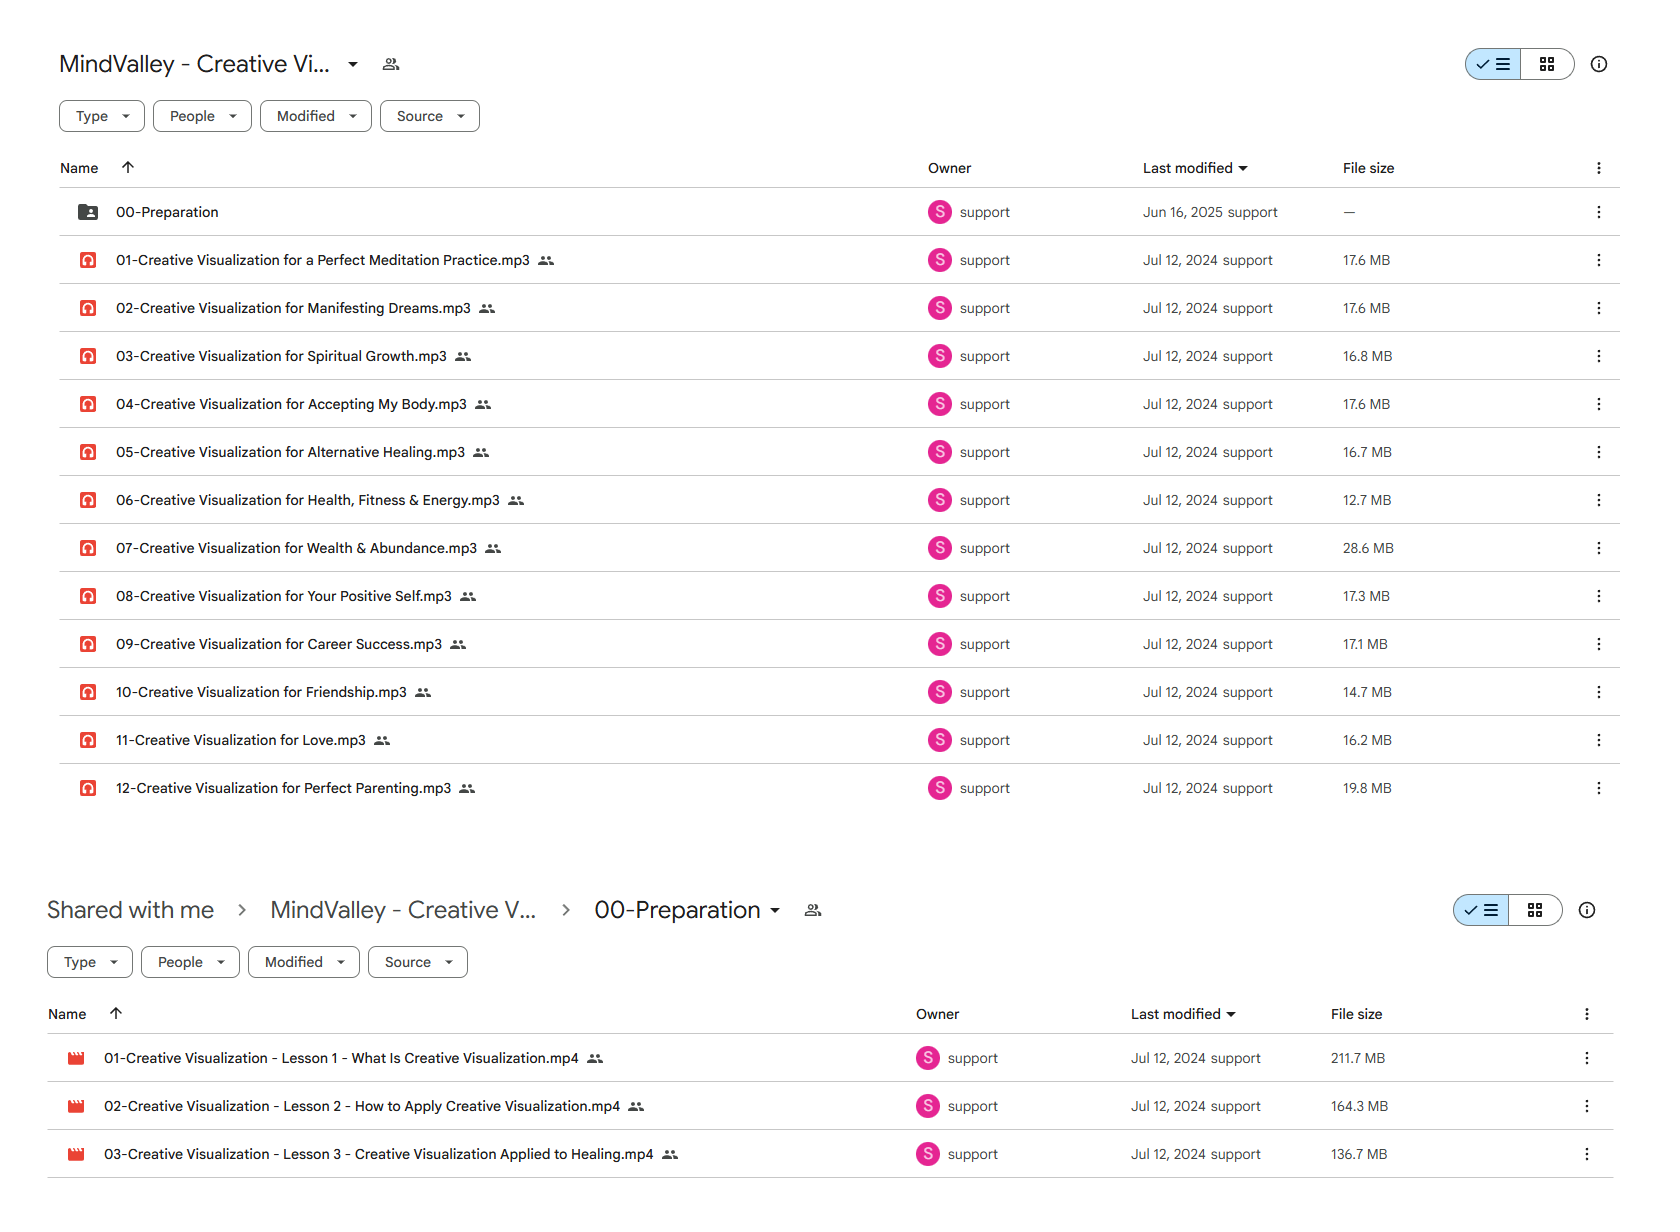Open more actions for 03-Spiritual Growth mp3
The height and width of the screenshot is (1232, 1680).
pyautogui.click(x=1599, y=356)
